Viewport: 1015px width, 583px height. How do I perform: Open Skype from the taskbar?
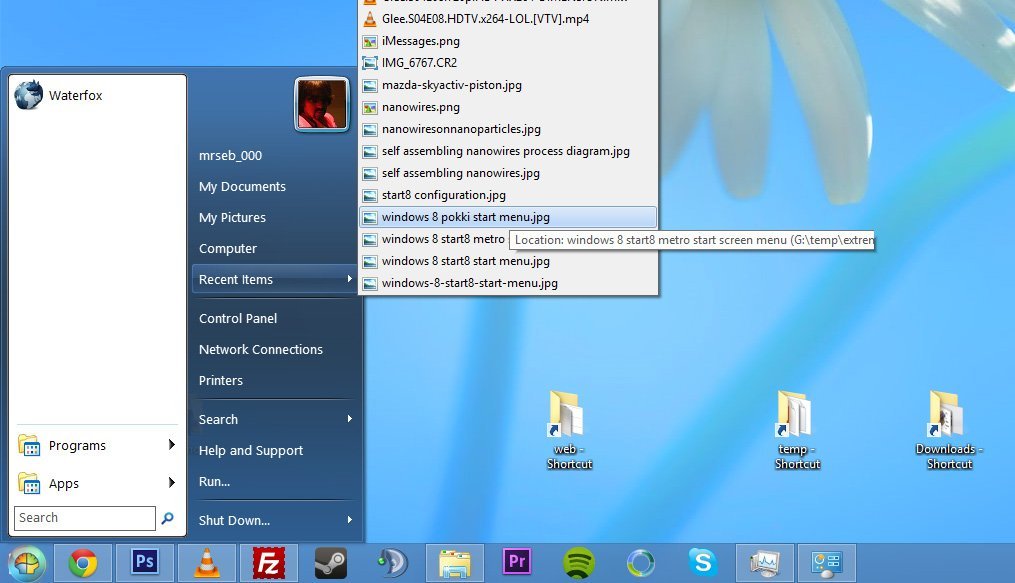[x=703, y=562]
